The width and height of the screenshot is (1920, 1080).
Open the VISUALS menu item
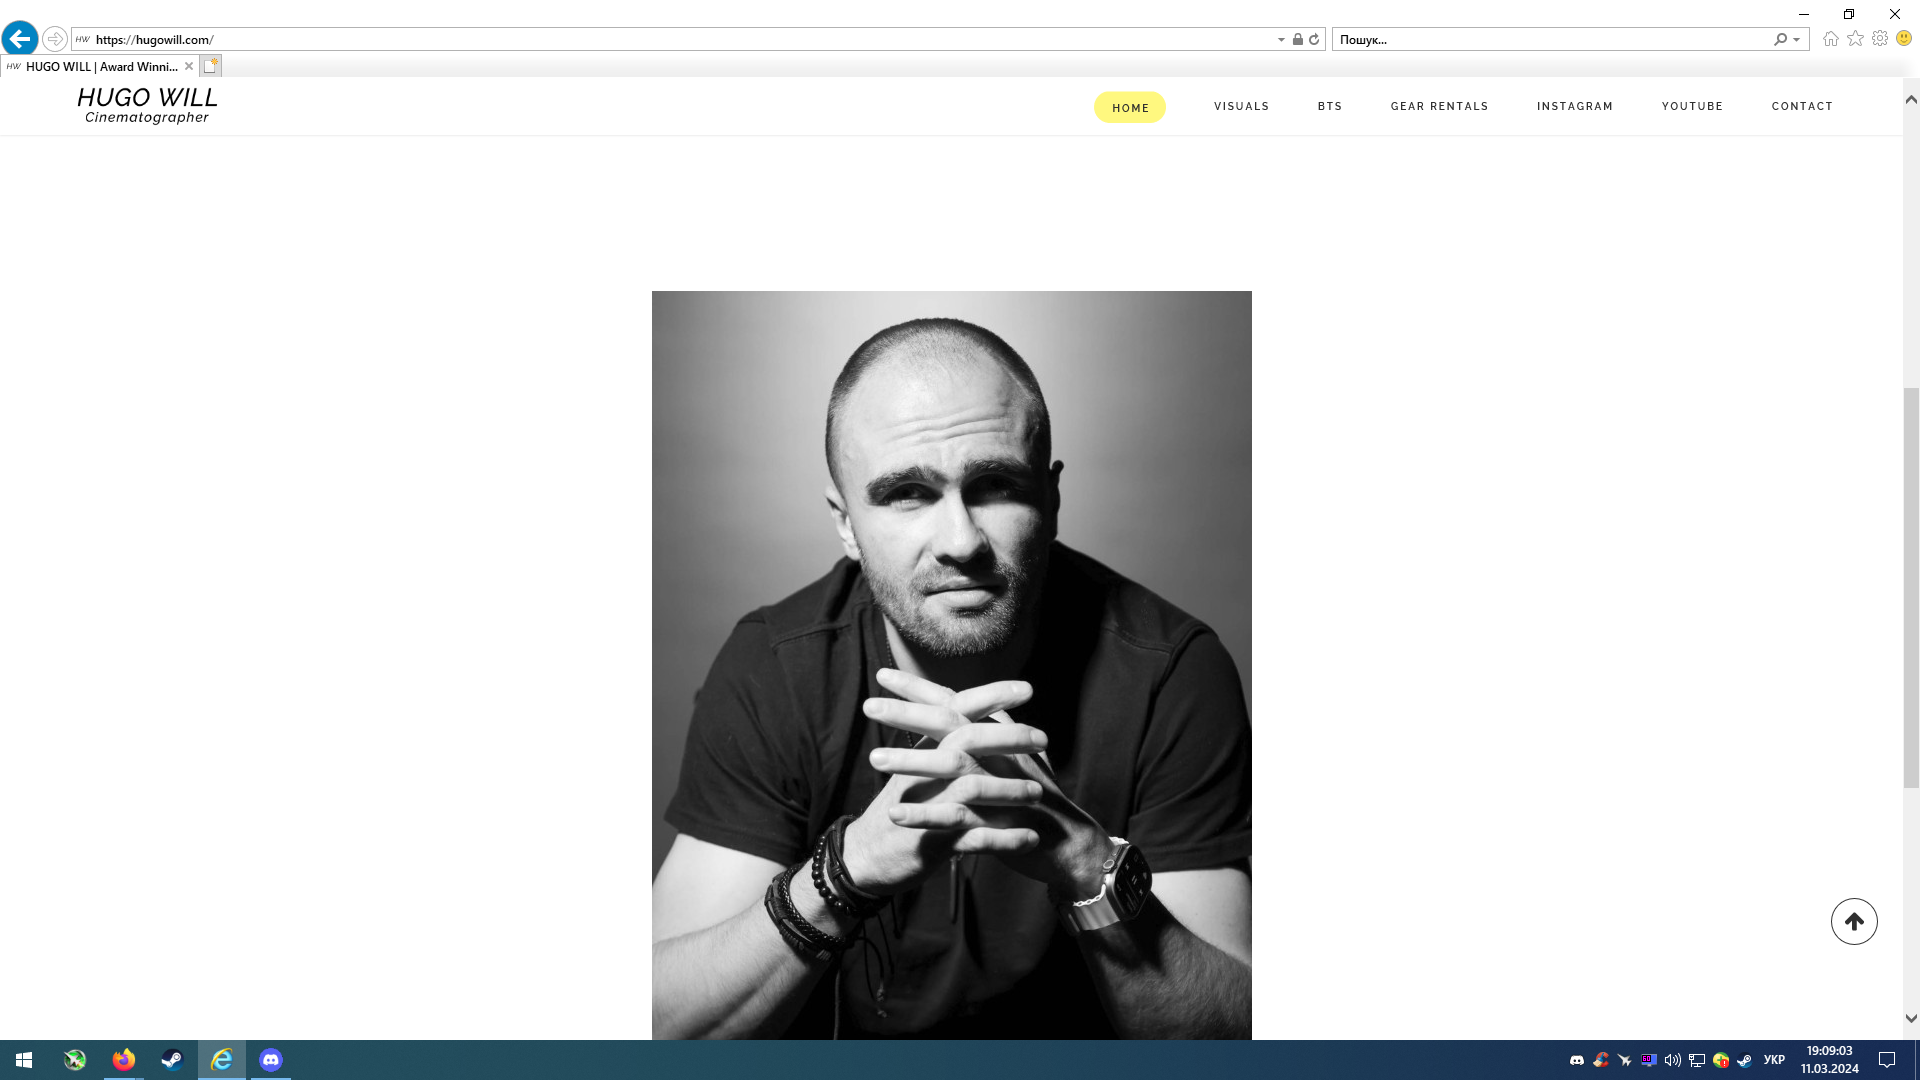[x=1241, y=106]
